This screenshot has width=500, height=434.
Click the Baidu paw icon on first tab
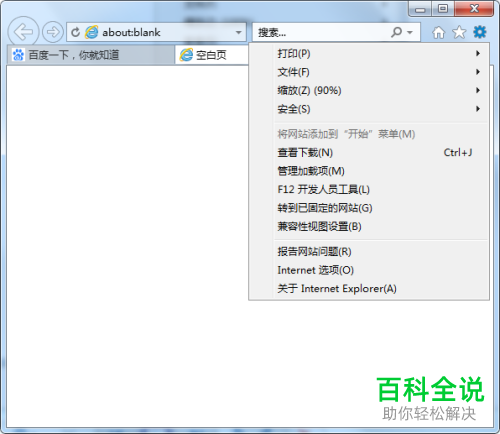point(18,55)
